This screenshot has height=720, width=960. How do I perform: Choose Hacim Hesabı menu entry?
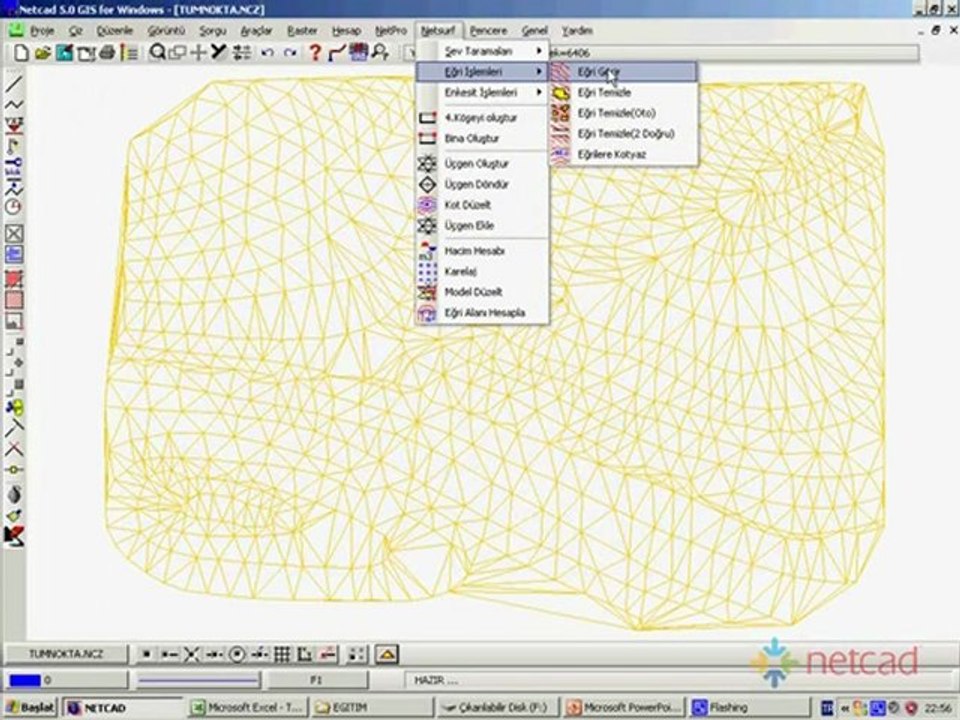482,250
